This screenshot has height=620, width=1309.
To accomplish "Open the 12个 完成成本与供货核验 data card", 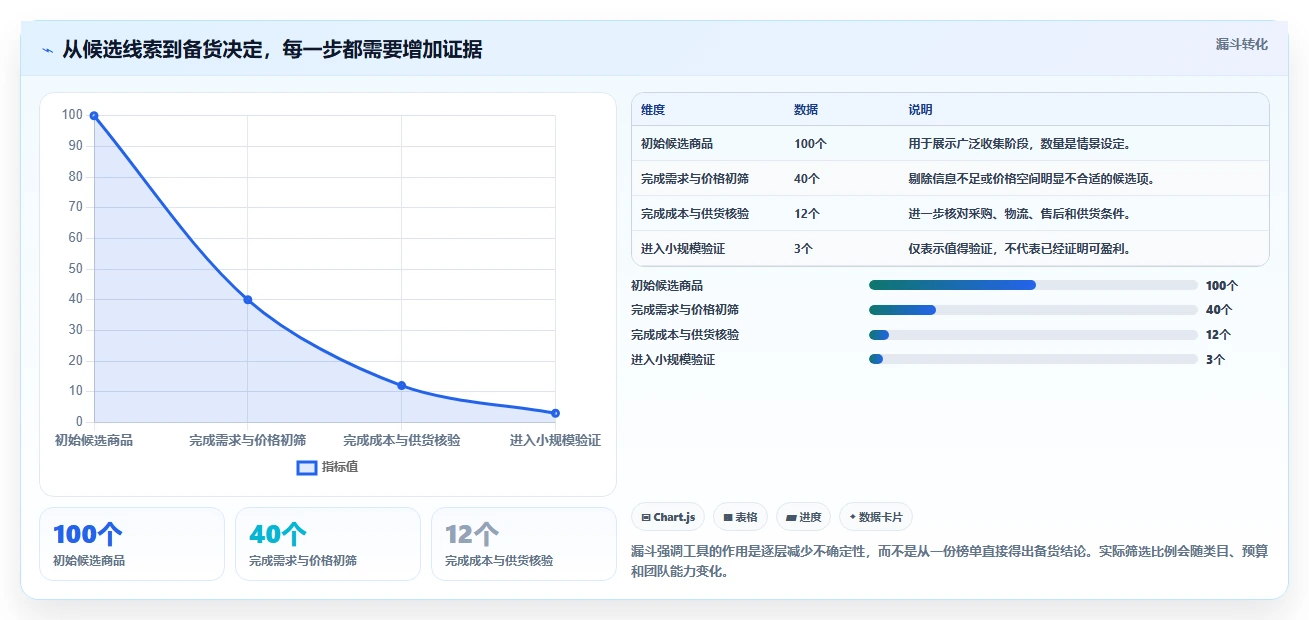I will click(x=524, y=544).
